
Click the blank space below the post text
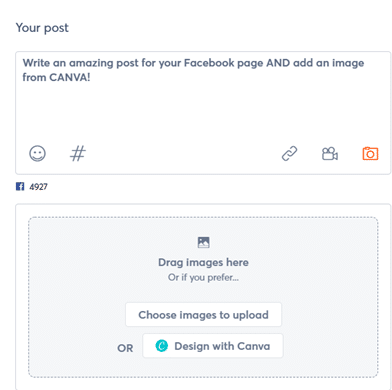point(203,112)
